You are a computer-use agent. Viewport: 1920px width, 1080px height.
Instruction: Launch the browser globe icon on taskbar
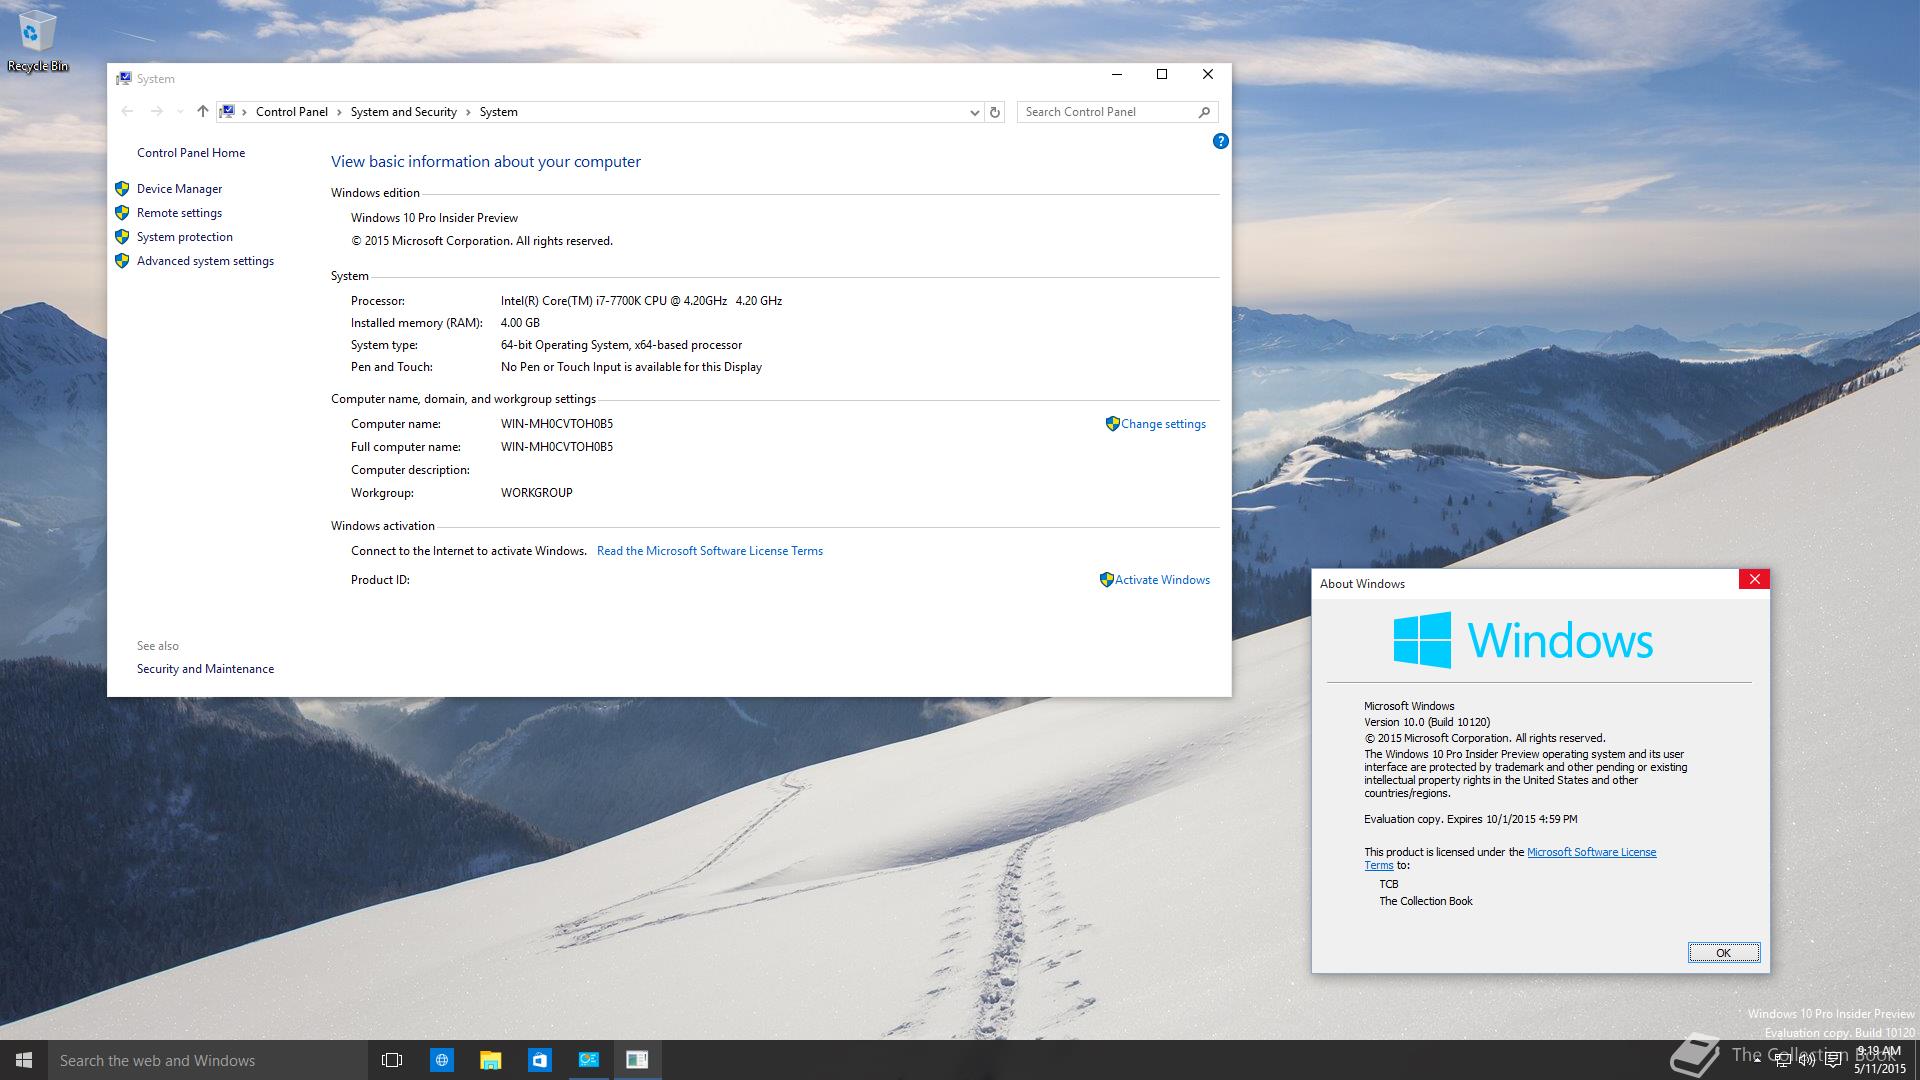[x=441, y=1060]
